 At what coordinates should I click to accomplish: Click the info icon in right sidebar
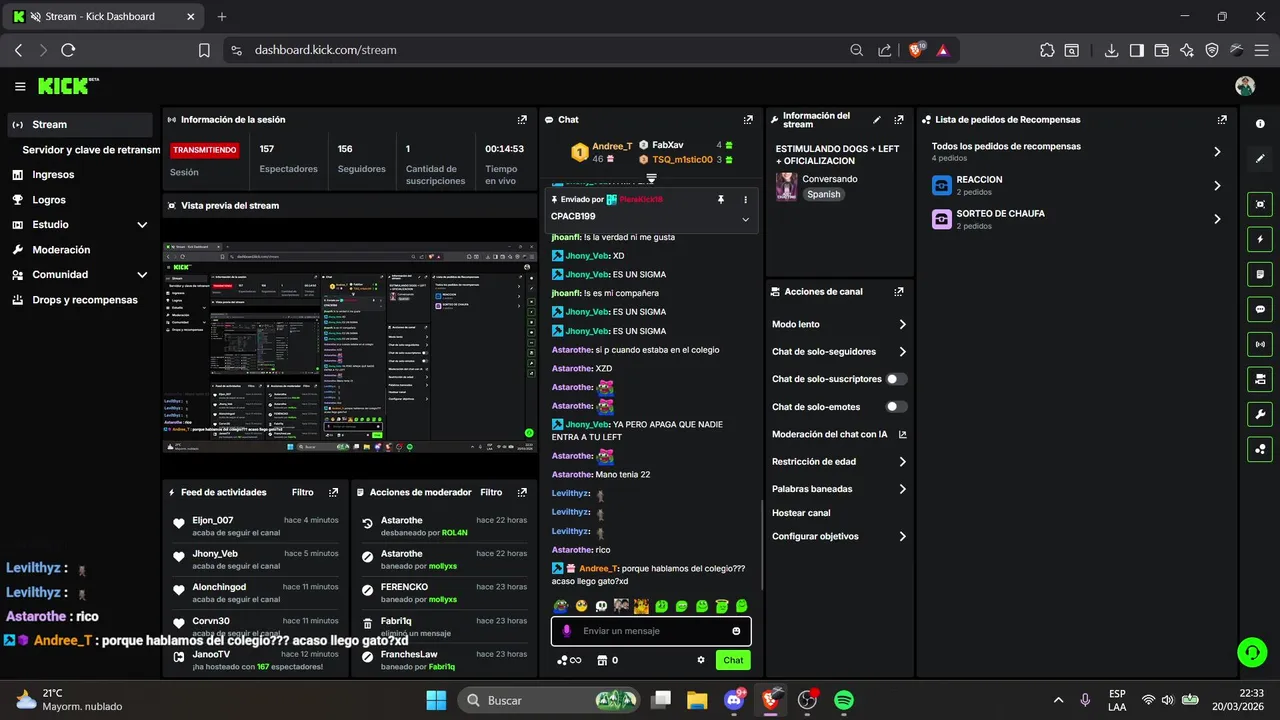1260,123
